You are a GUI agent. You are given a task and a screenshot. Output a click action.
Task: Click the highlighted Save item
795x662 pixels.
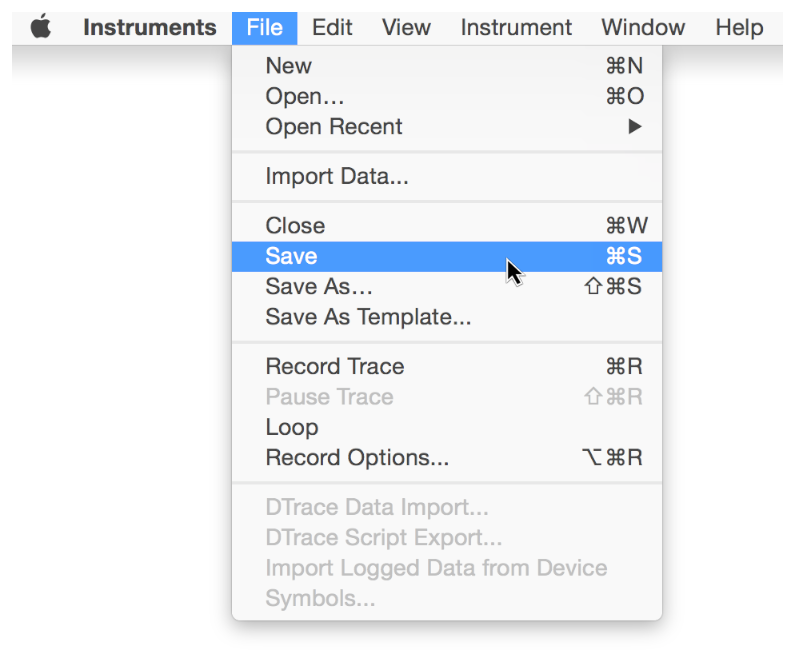pyautogui.click(x=291, y=256)
